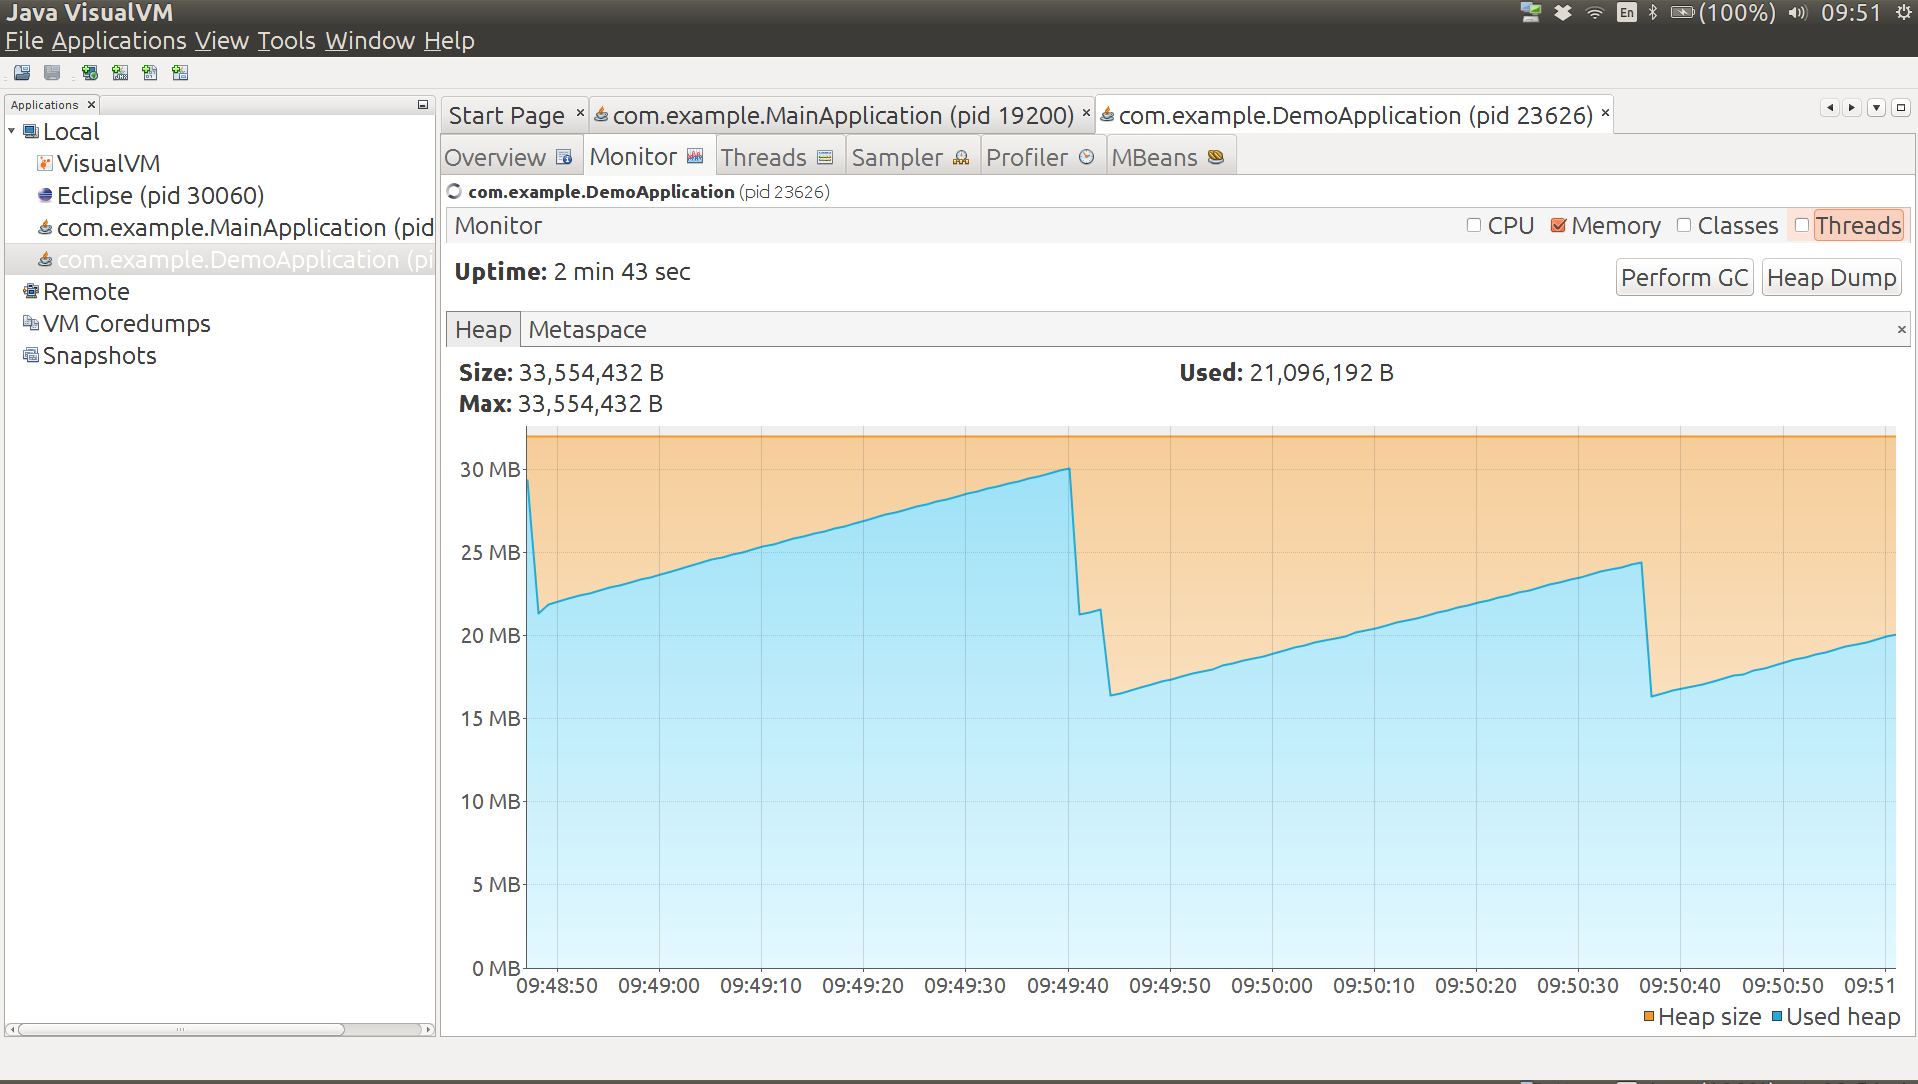Enable the CPU graph checkbox

tap(1474, 226)
